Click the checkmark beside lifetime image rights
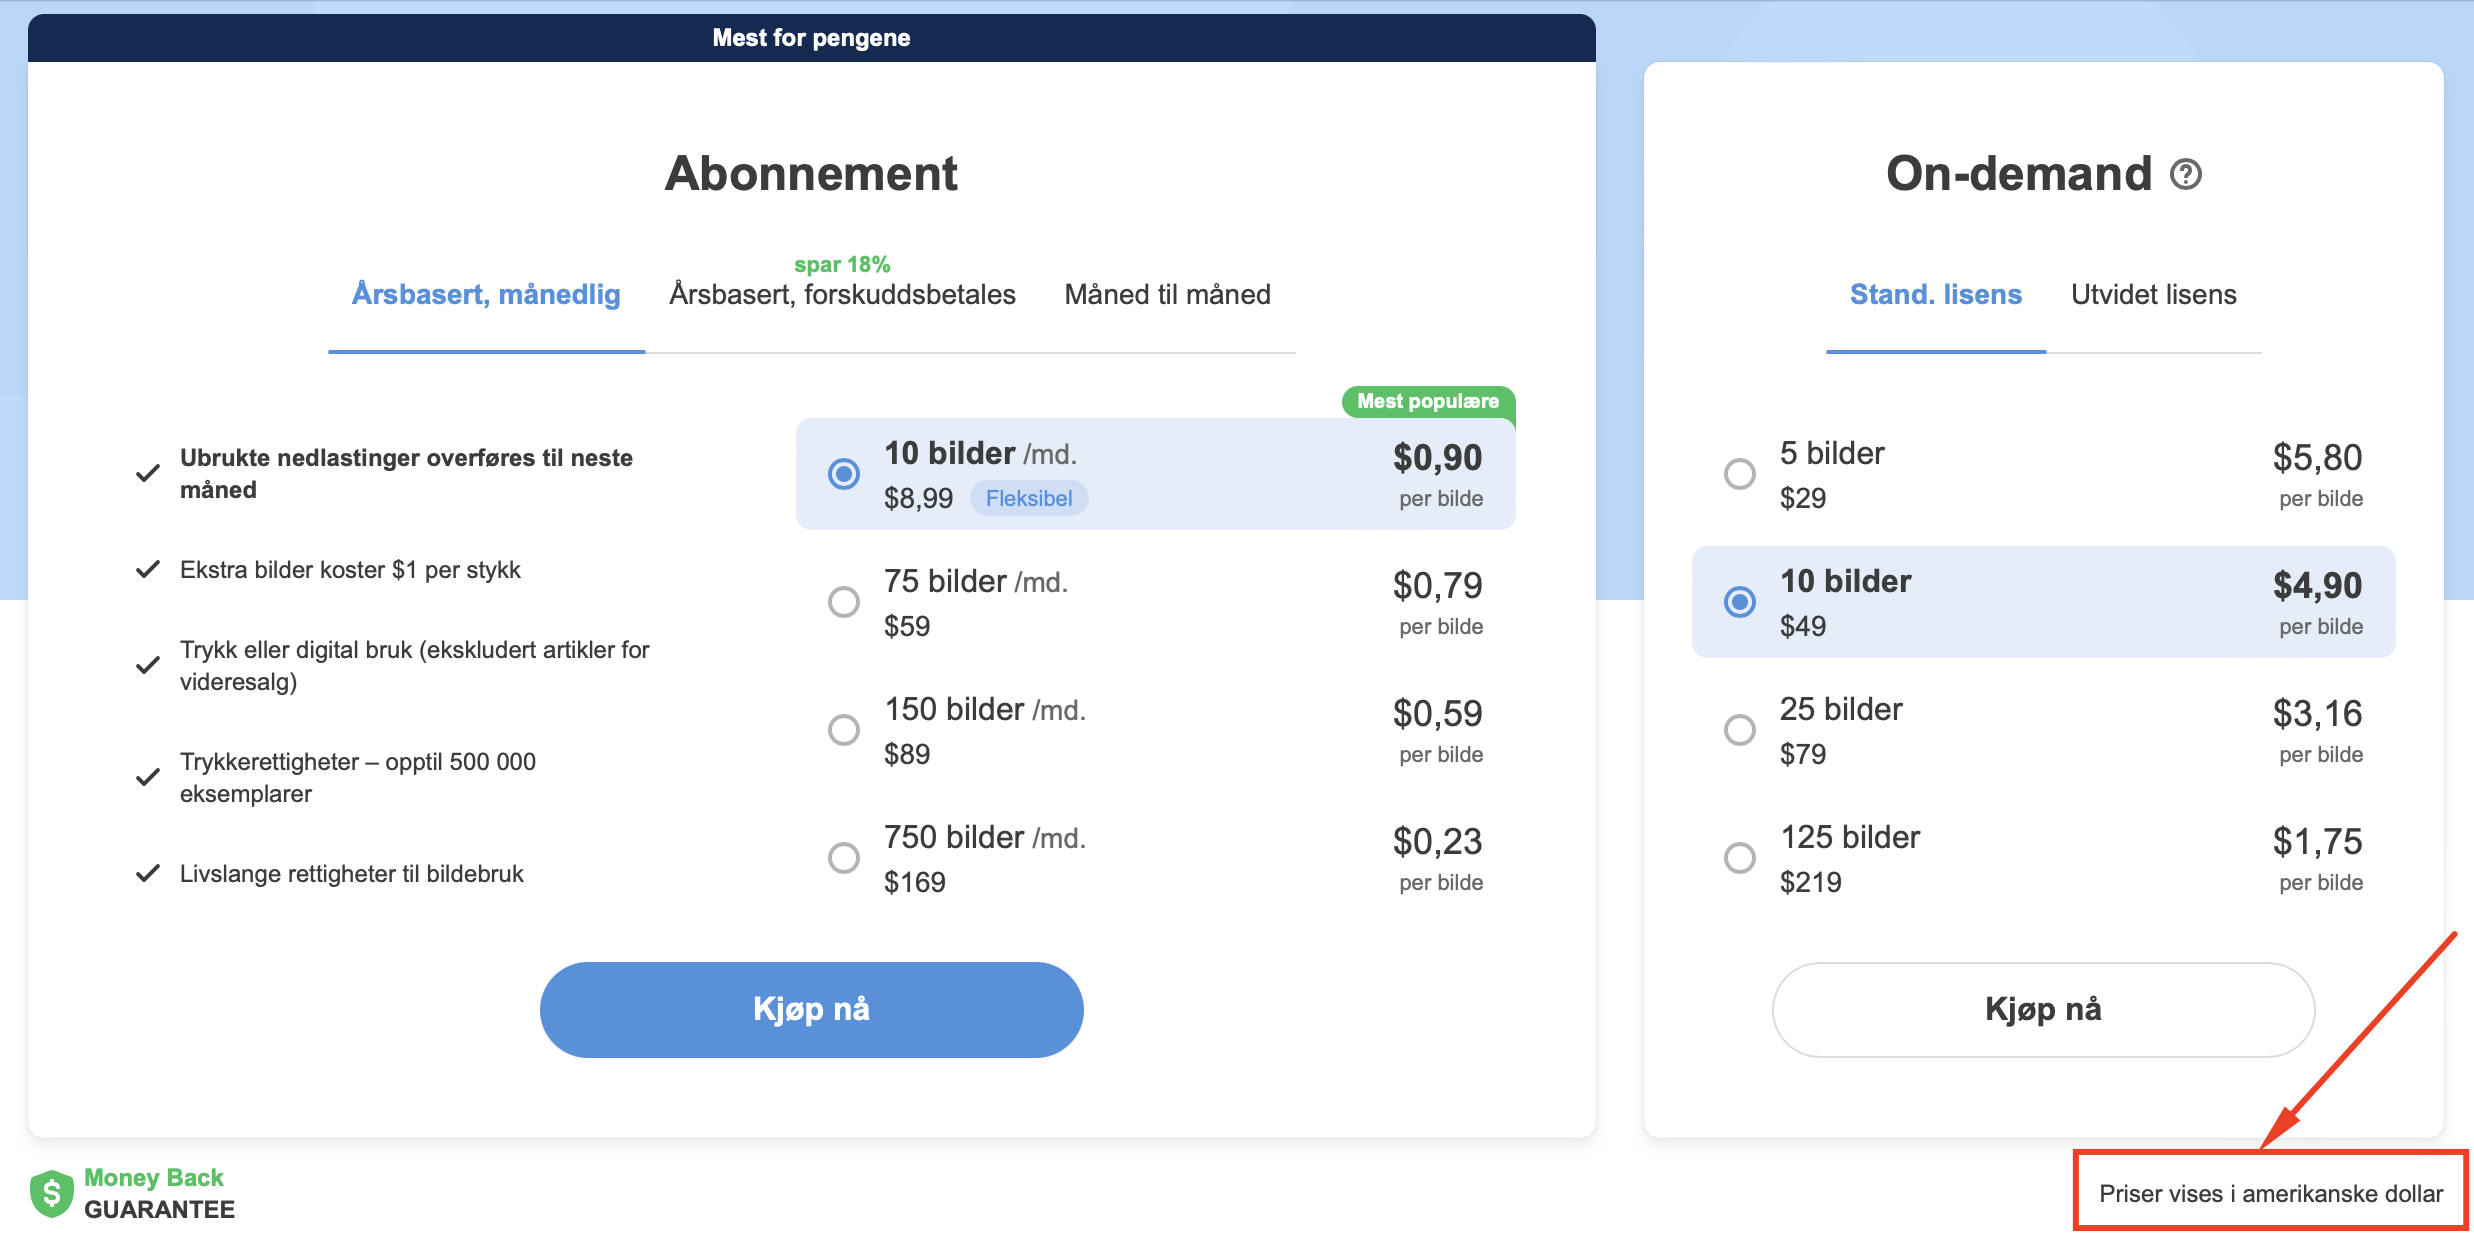Image resolution: width=2474 pixels, height=1252 pixels. (147, 872)
